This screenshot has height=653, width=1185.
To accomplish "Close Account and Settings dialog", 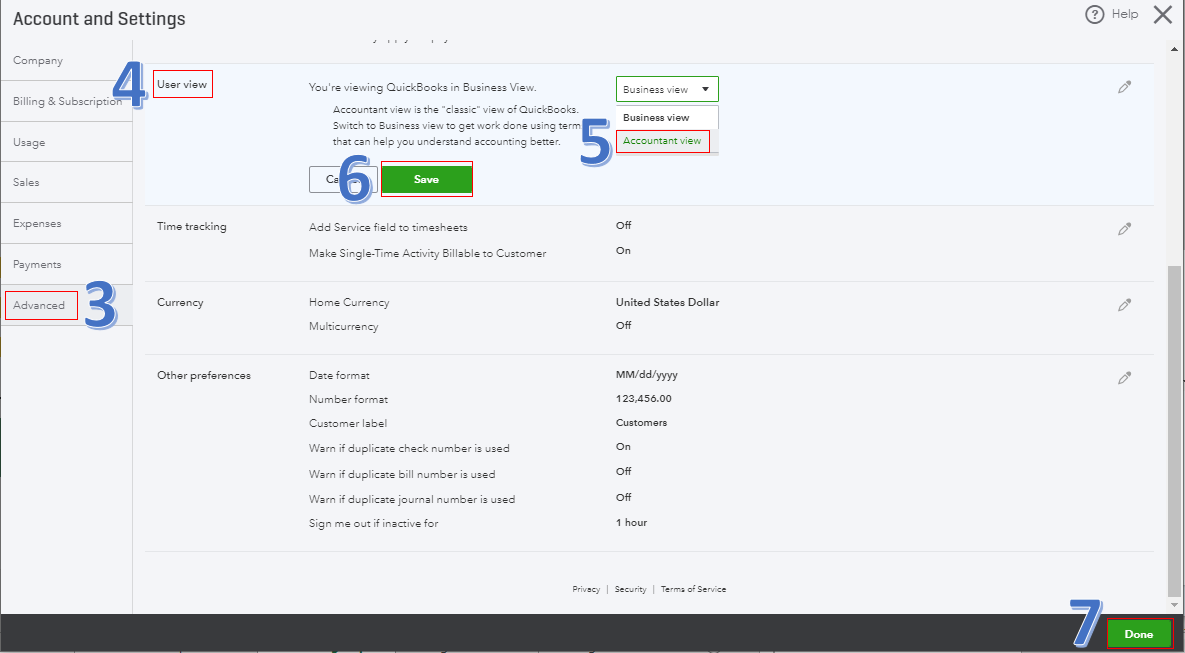I will pyautogui.click(x=1162, y=14).
